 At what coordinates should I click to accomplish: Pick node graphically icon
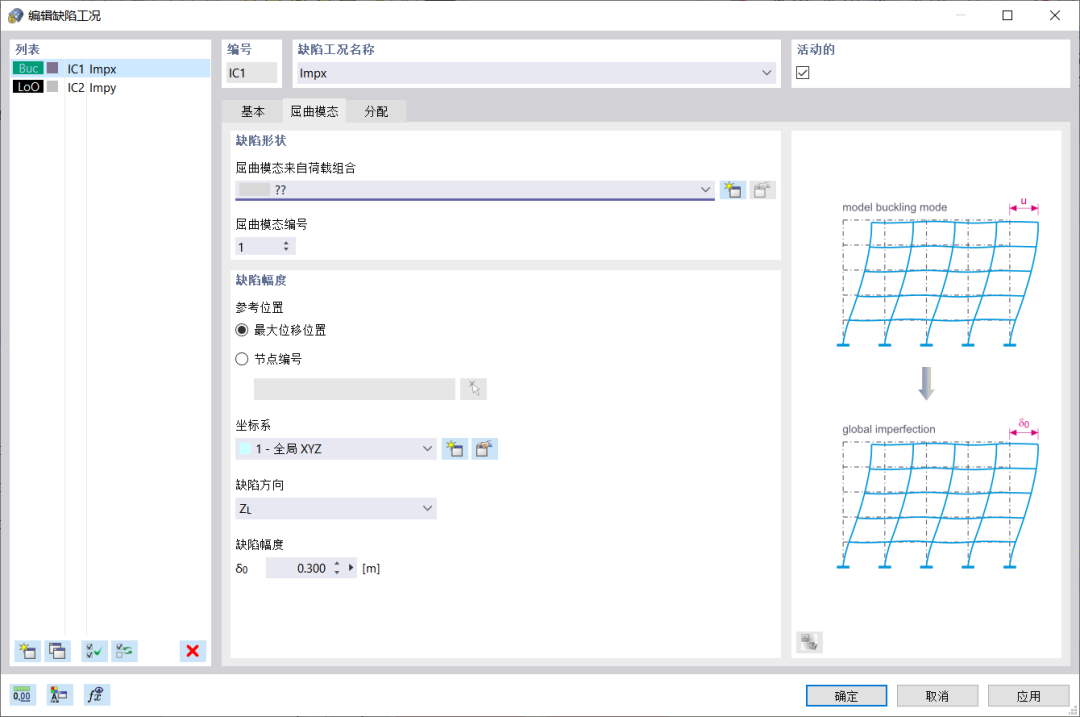point(474,388)
